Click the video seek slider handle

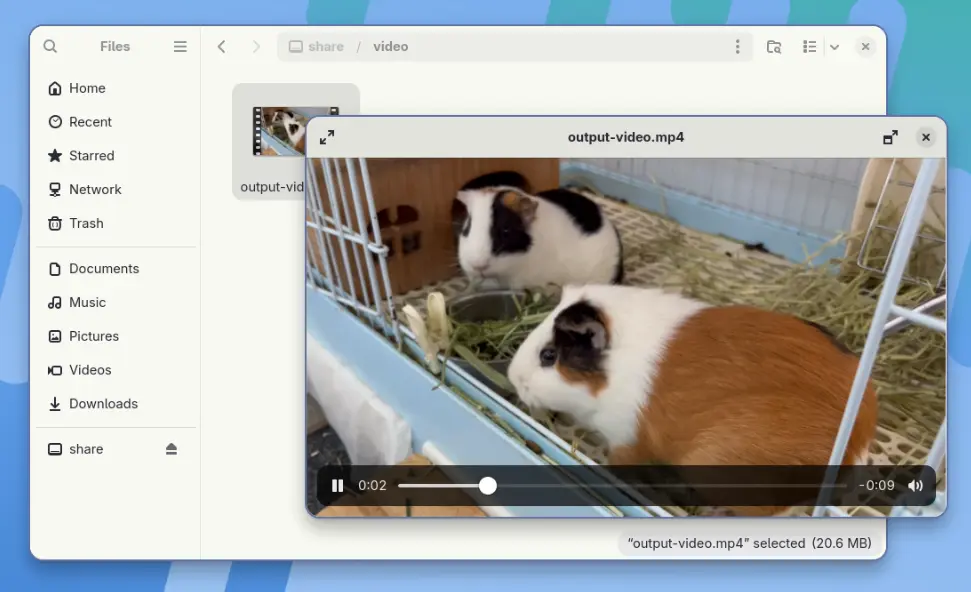(488, 485)
